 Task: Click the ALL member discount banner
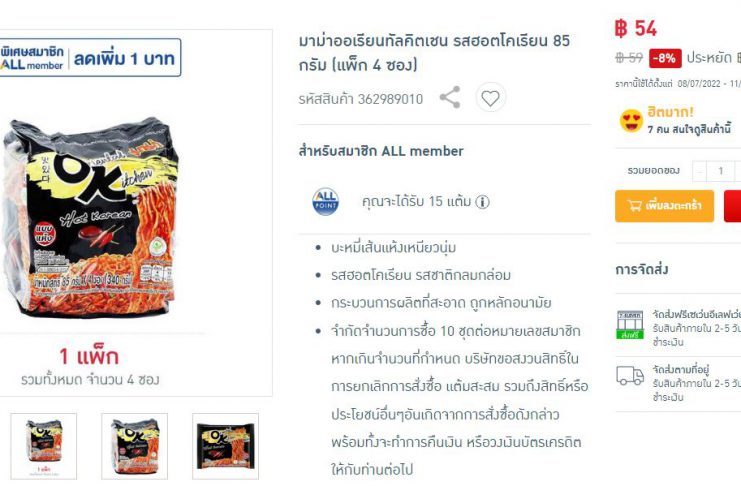(90, 58)
